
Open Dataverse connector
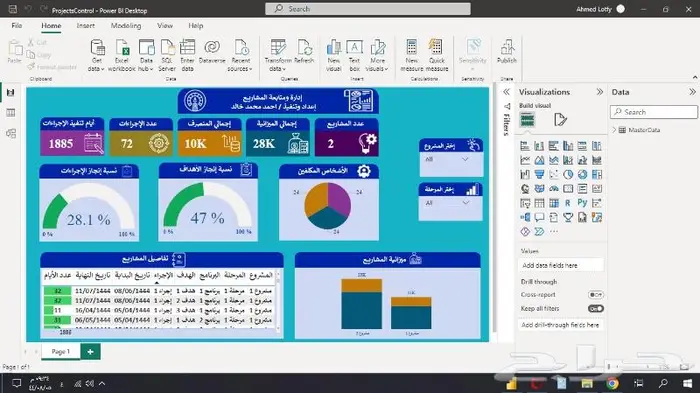[x=212, y=52]
